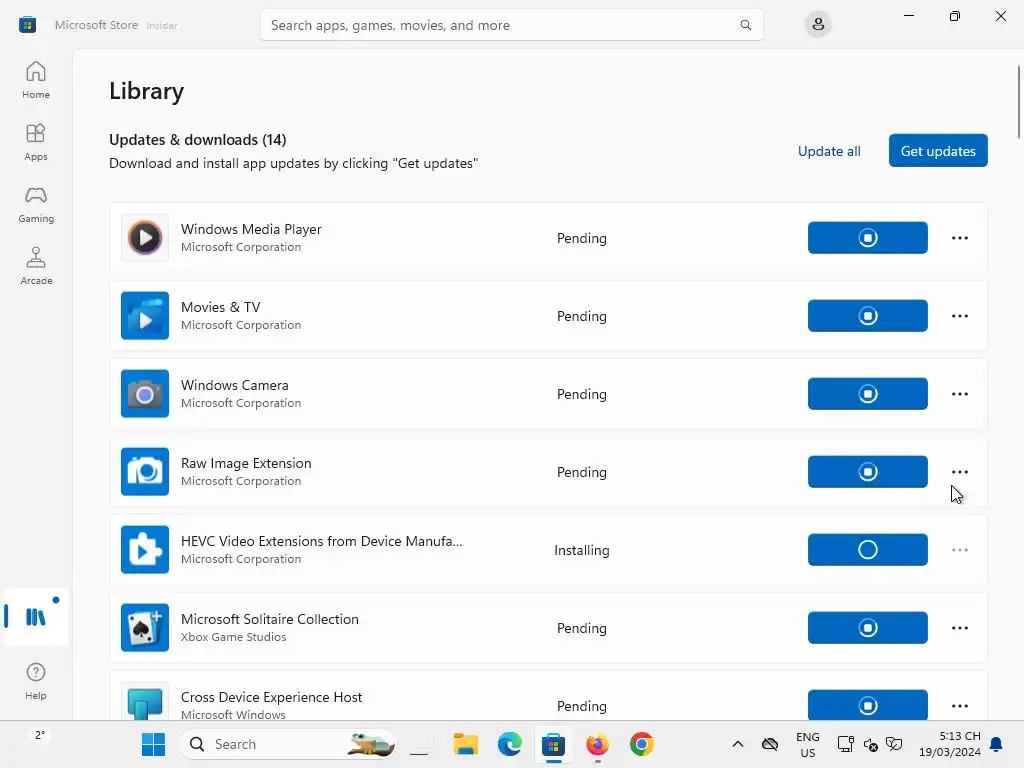Open the Raw Image Extension title text

point(246,463)
